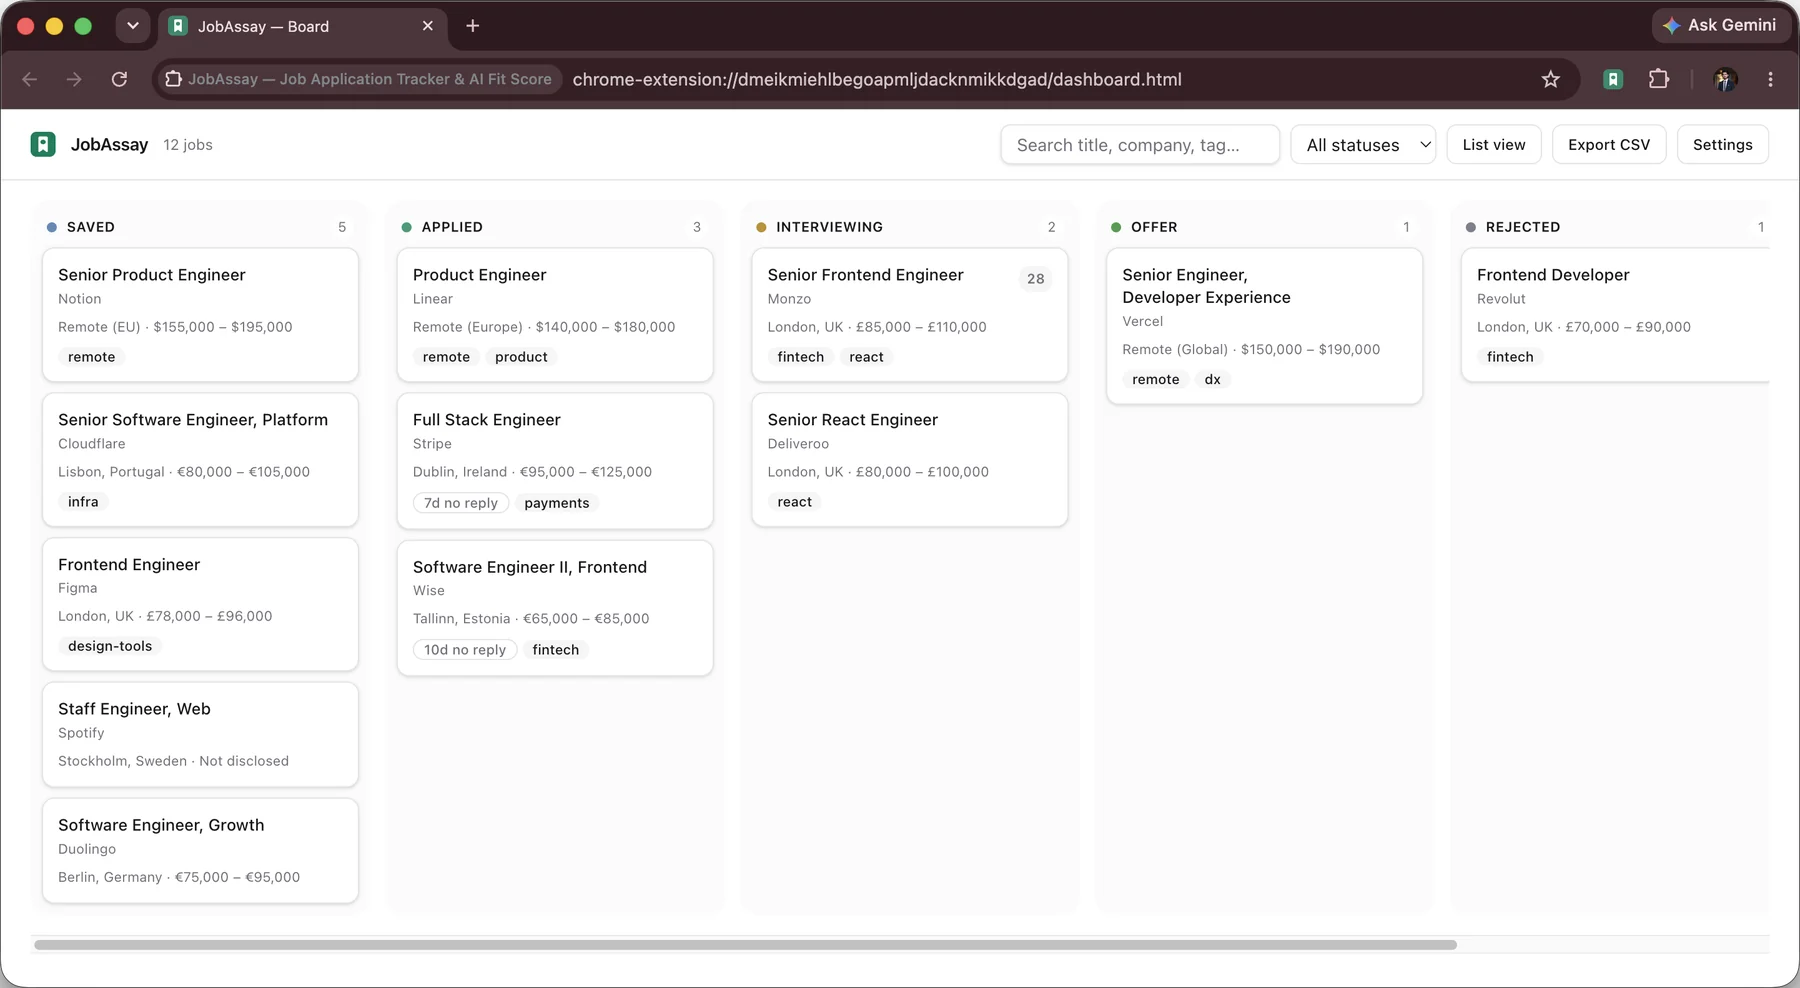Open a new browser tab
1800x988 pixels.
point(473,26)
